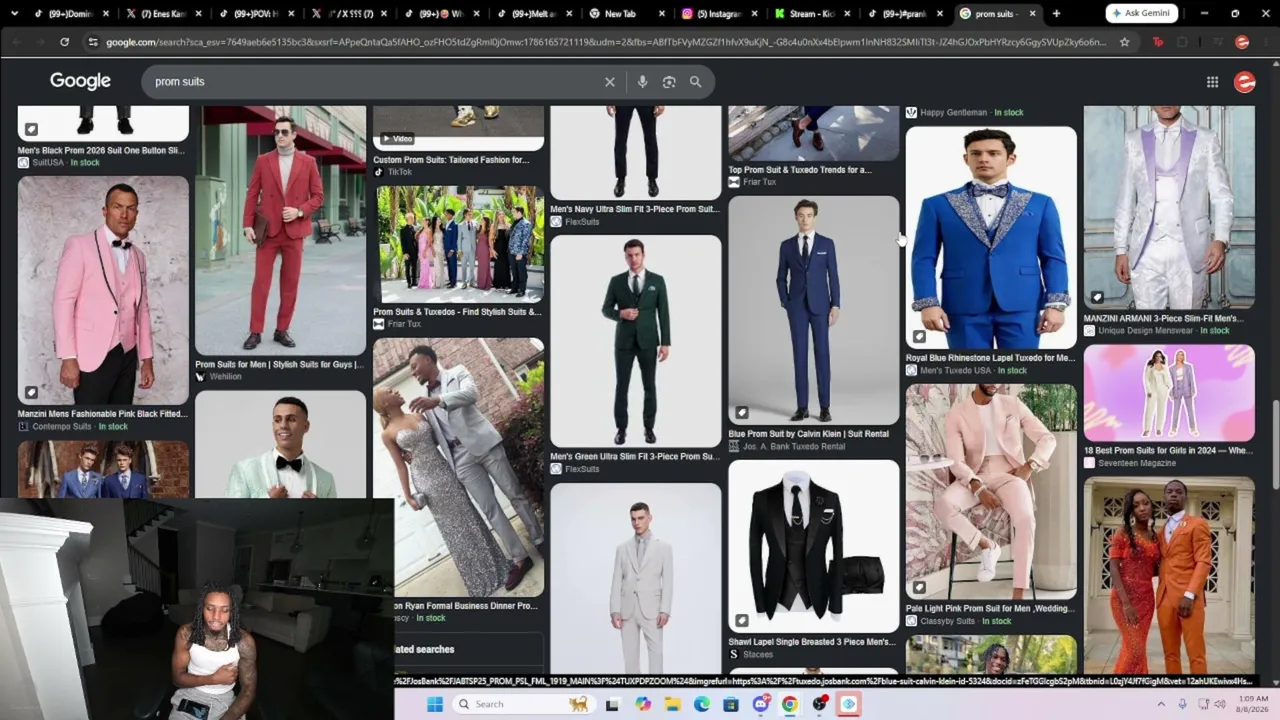Open the beige suit image
This screenshot has height=720, width=1280.
(x=636, y=578)
